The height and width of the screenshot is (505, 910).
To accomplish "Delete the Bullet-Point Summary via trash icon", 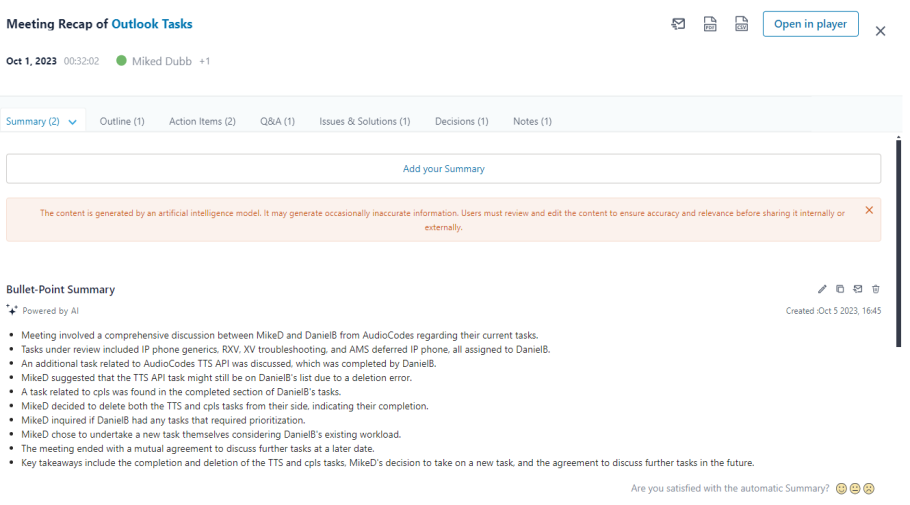I will click(876, 289).
